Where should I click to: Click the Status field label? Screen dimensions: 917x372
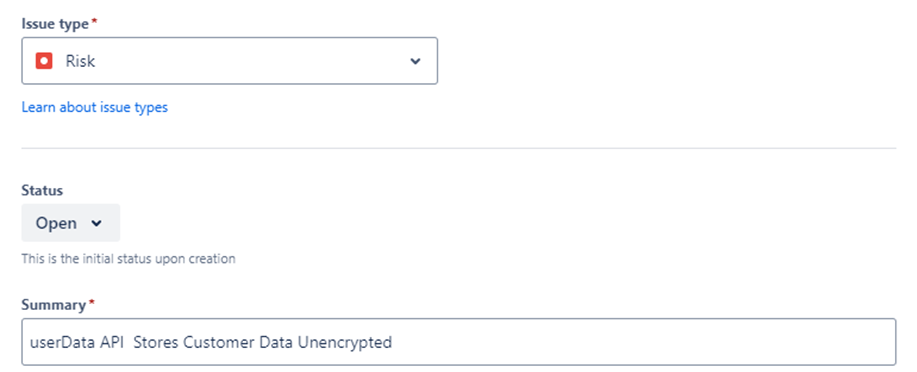click(42, 190)
